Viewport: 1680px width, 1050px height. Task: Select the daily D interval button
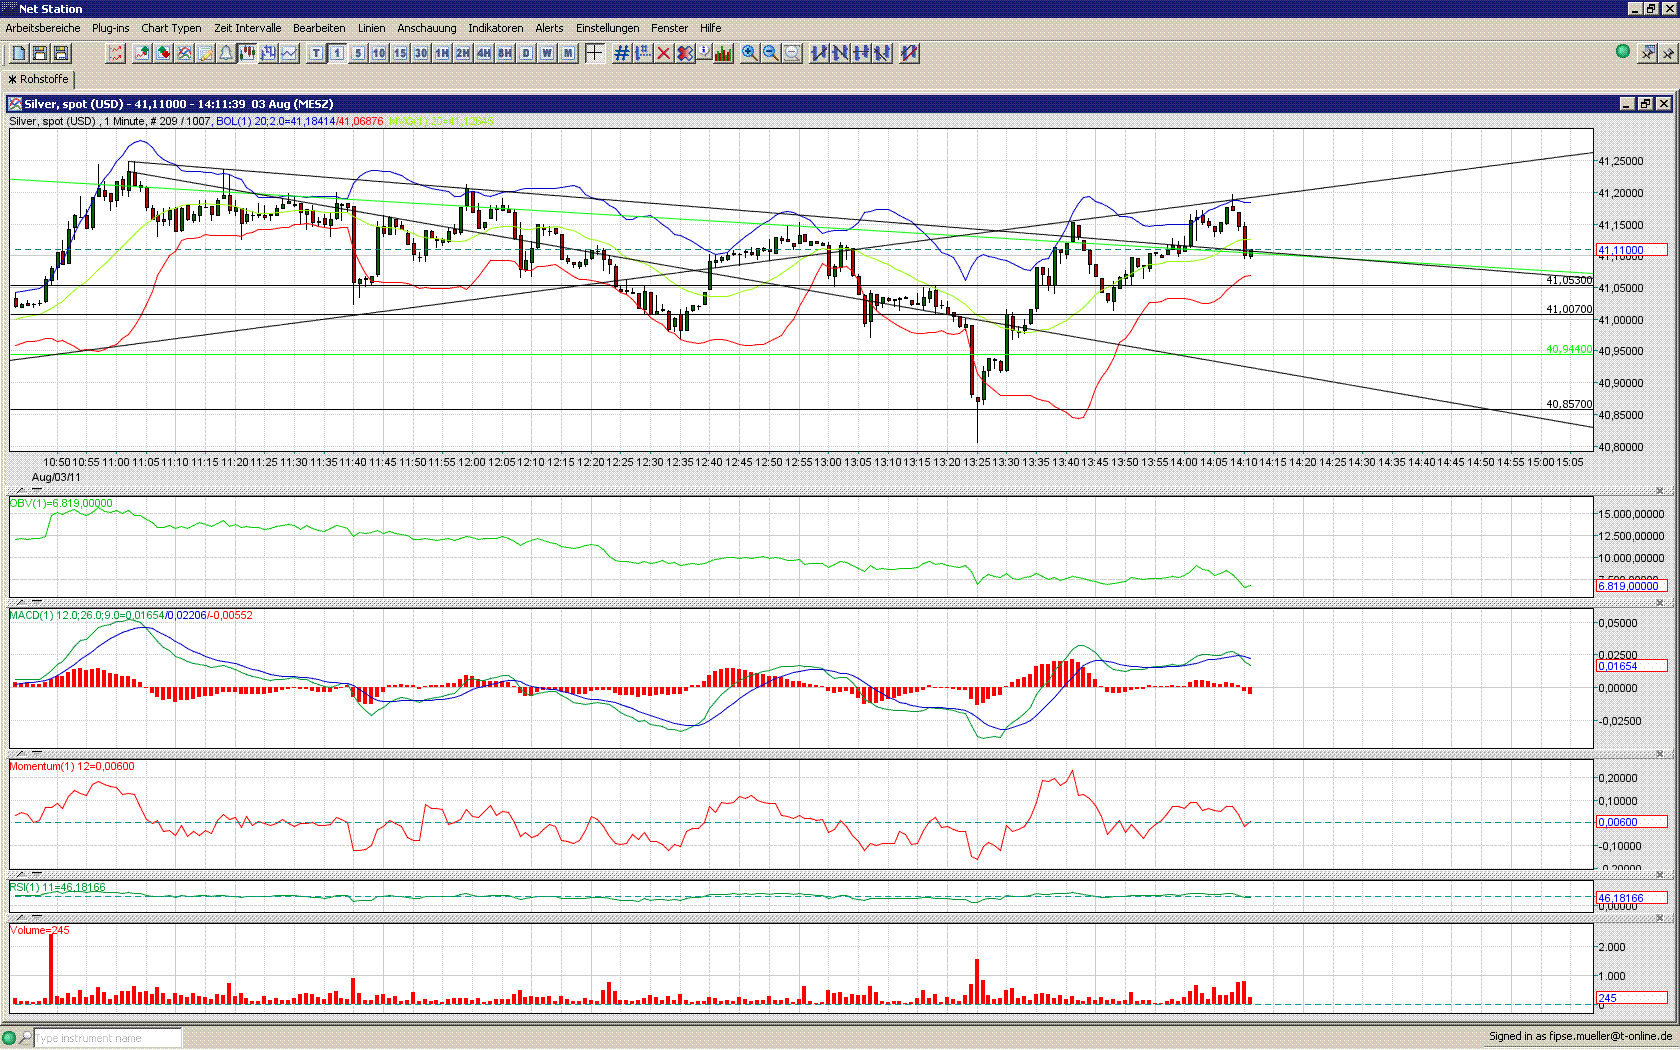tap(526, 53)
